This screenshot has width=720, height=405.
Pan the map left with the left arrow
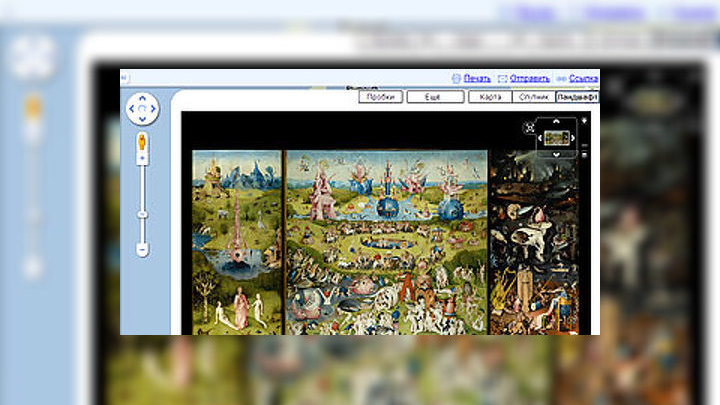[132, 109]
